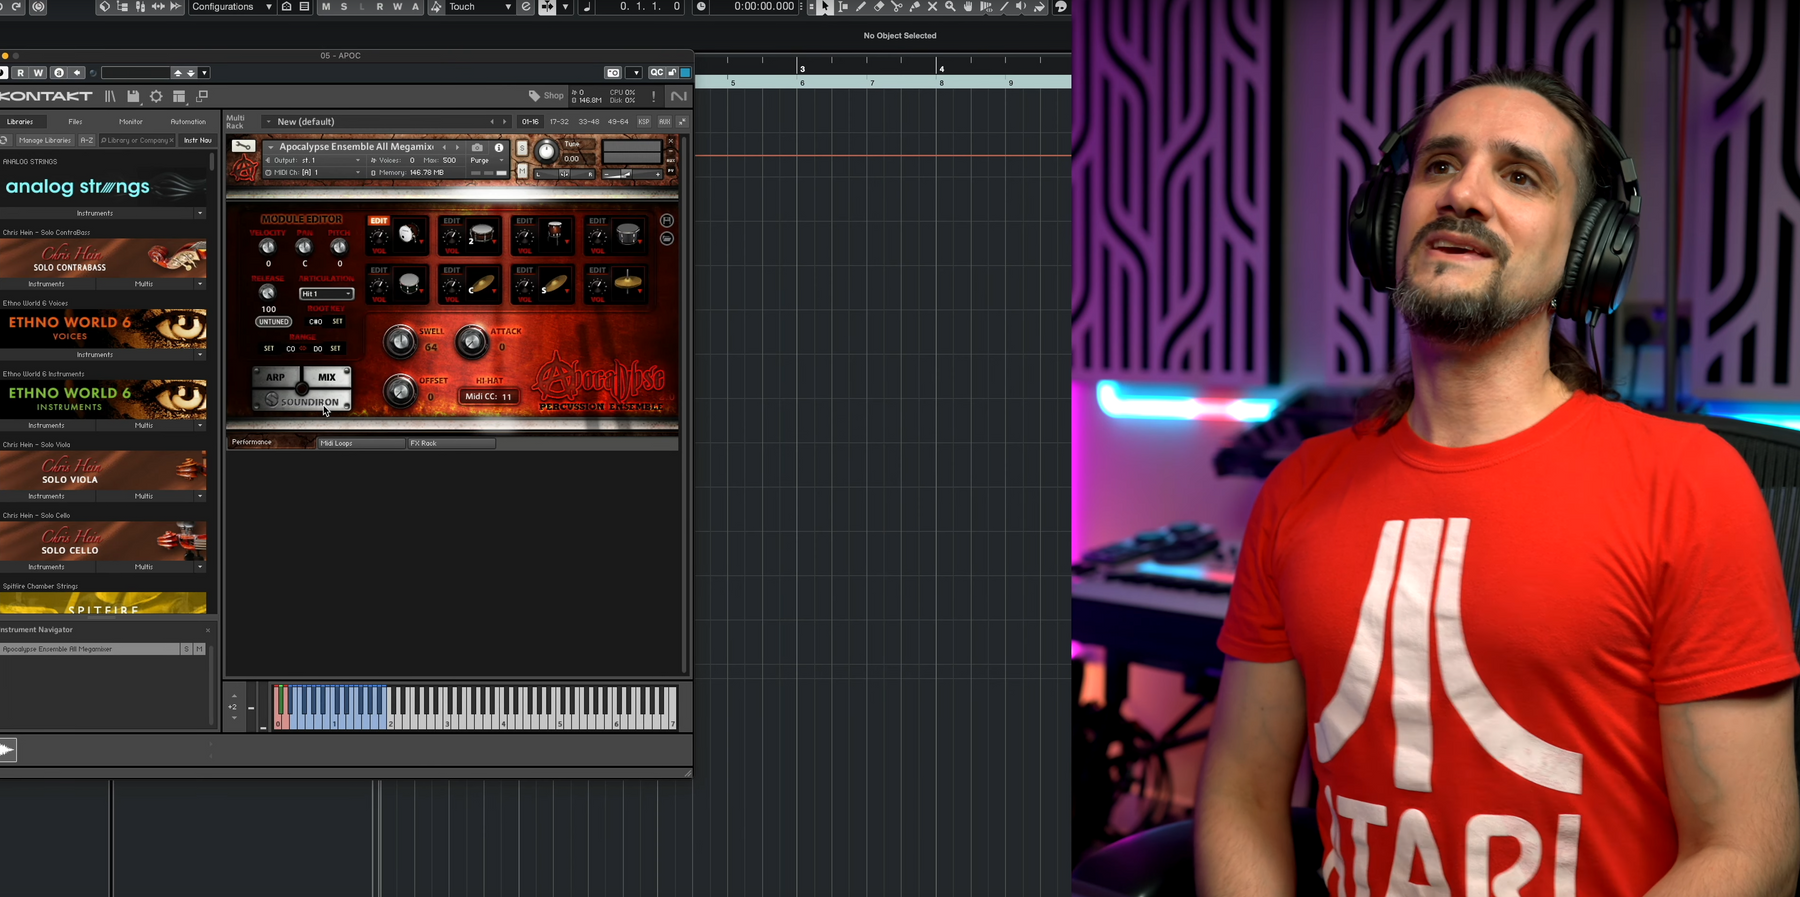The image size is (1800, 897).
Task: Toggle the UNTUNED button in Module Editor
Action: coord(273,322)
